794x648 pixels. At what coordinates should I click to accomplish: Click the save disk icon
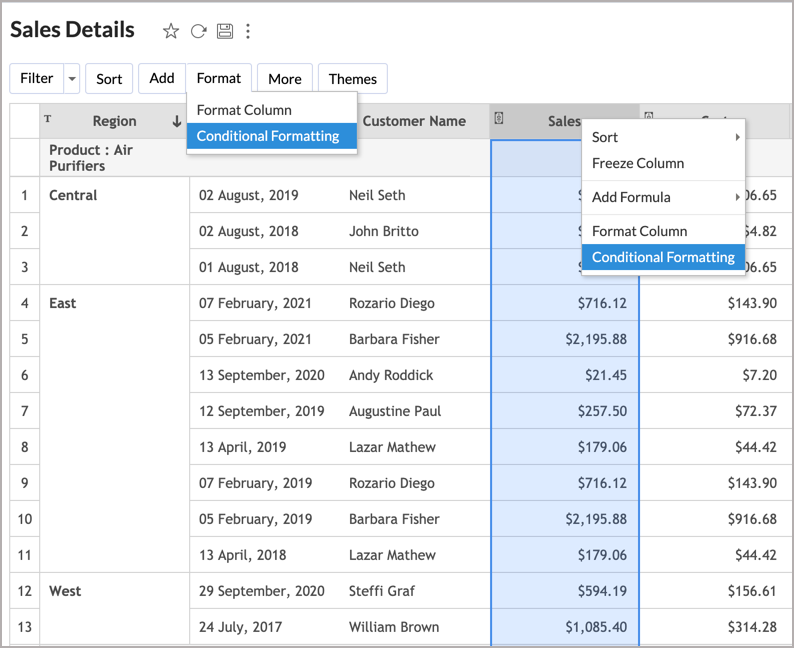pyautogui.click(x=224, y=31)
